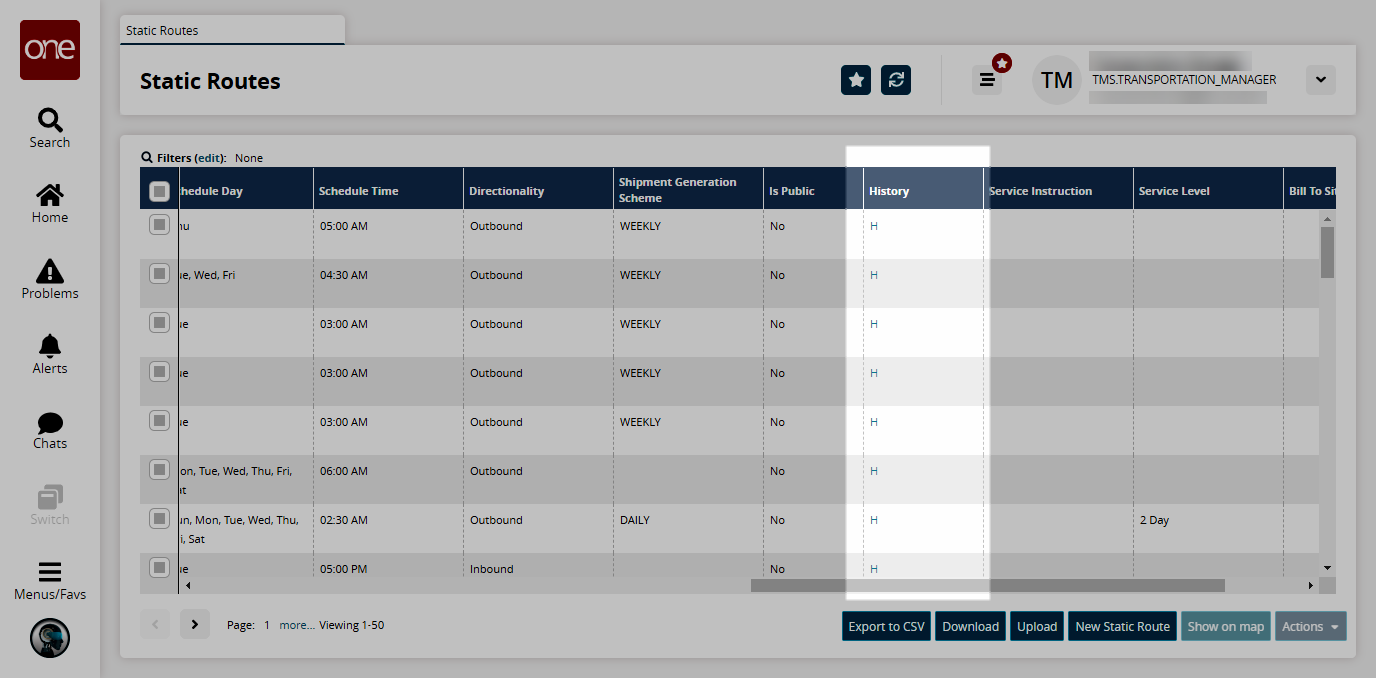Check the row with 04:30 AM schedule
This screenshot has width=1376, height=678.
click(x=159, y=273)
